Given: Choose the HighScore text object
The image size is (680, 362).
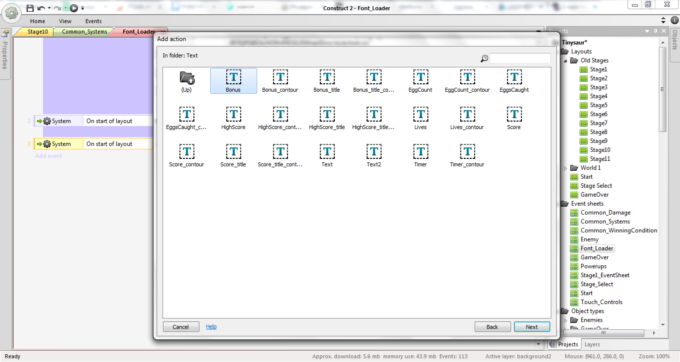Looking at the screenshot, I should (233, 118).
